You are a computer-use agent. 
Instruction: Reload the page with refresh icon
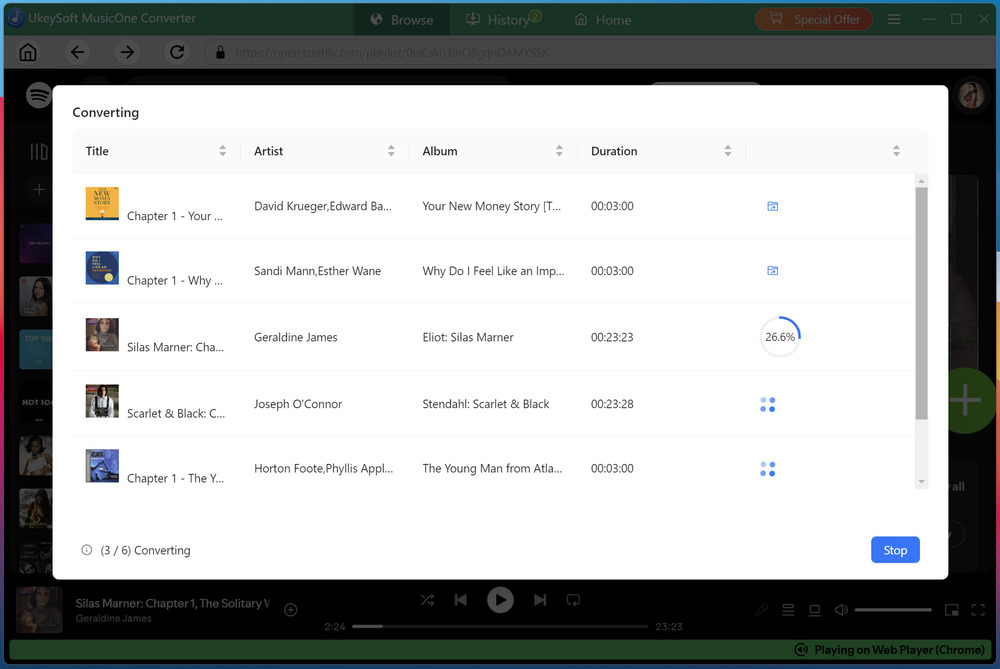177,52
